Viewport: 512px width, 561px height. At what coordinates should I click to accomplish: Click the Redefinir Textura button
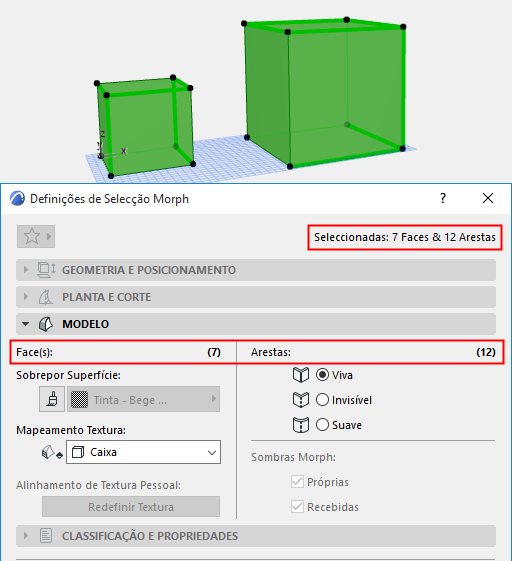[x=131, y=507]
